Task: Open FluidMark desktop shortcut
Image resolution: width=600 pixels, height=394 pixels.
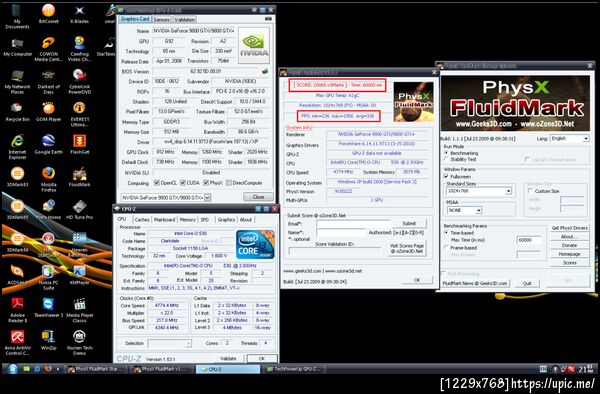Action: 79,177
